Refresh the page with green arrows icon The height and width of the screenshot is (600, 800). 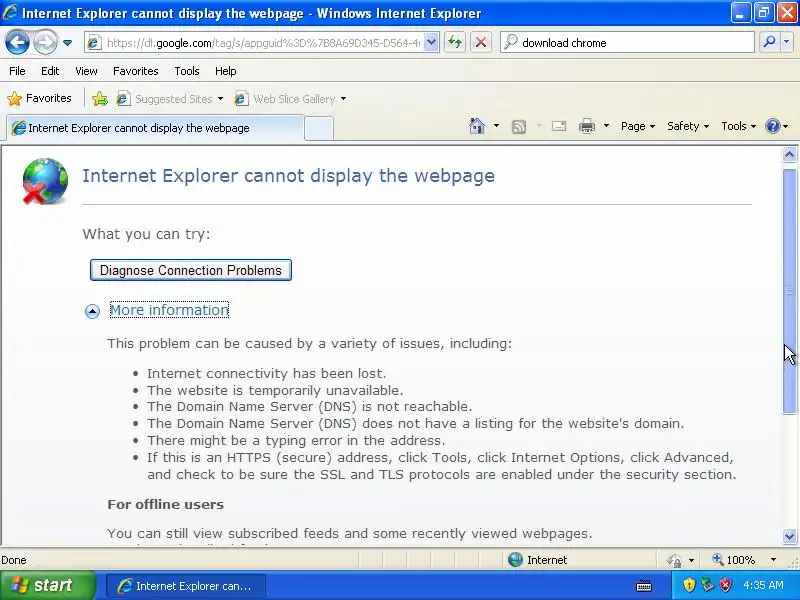455,42
